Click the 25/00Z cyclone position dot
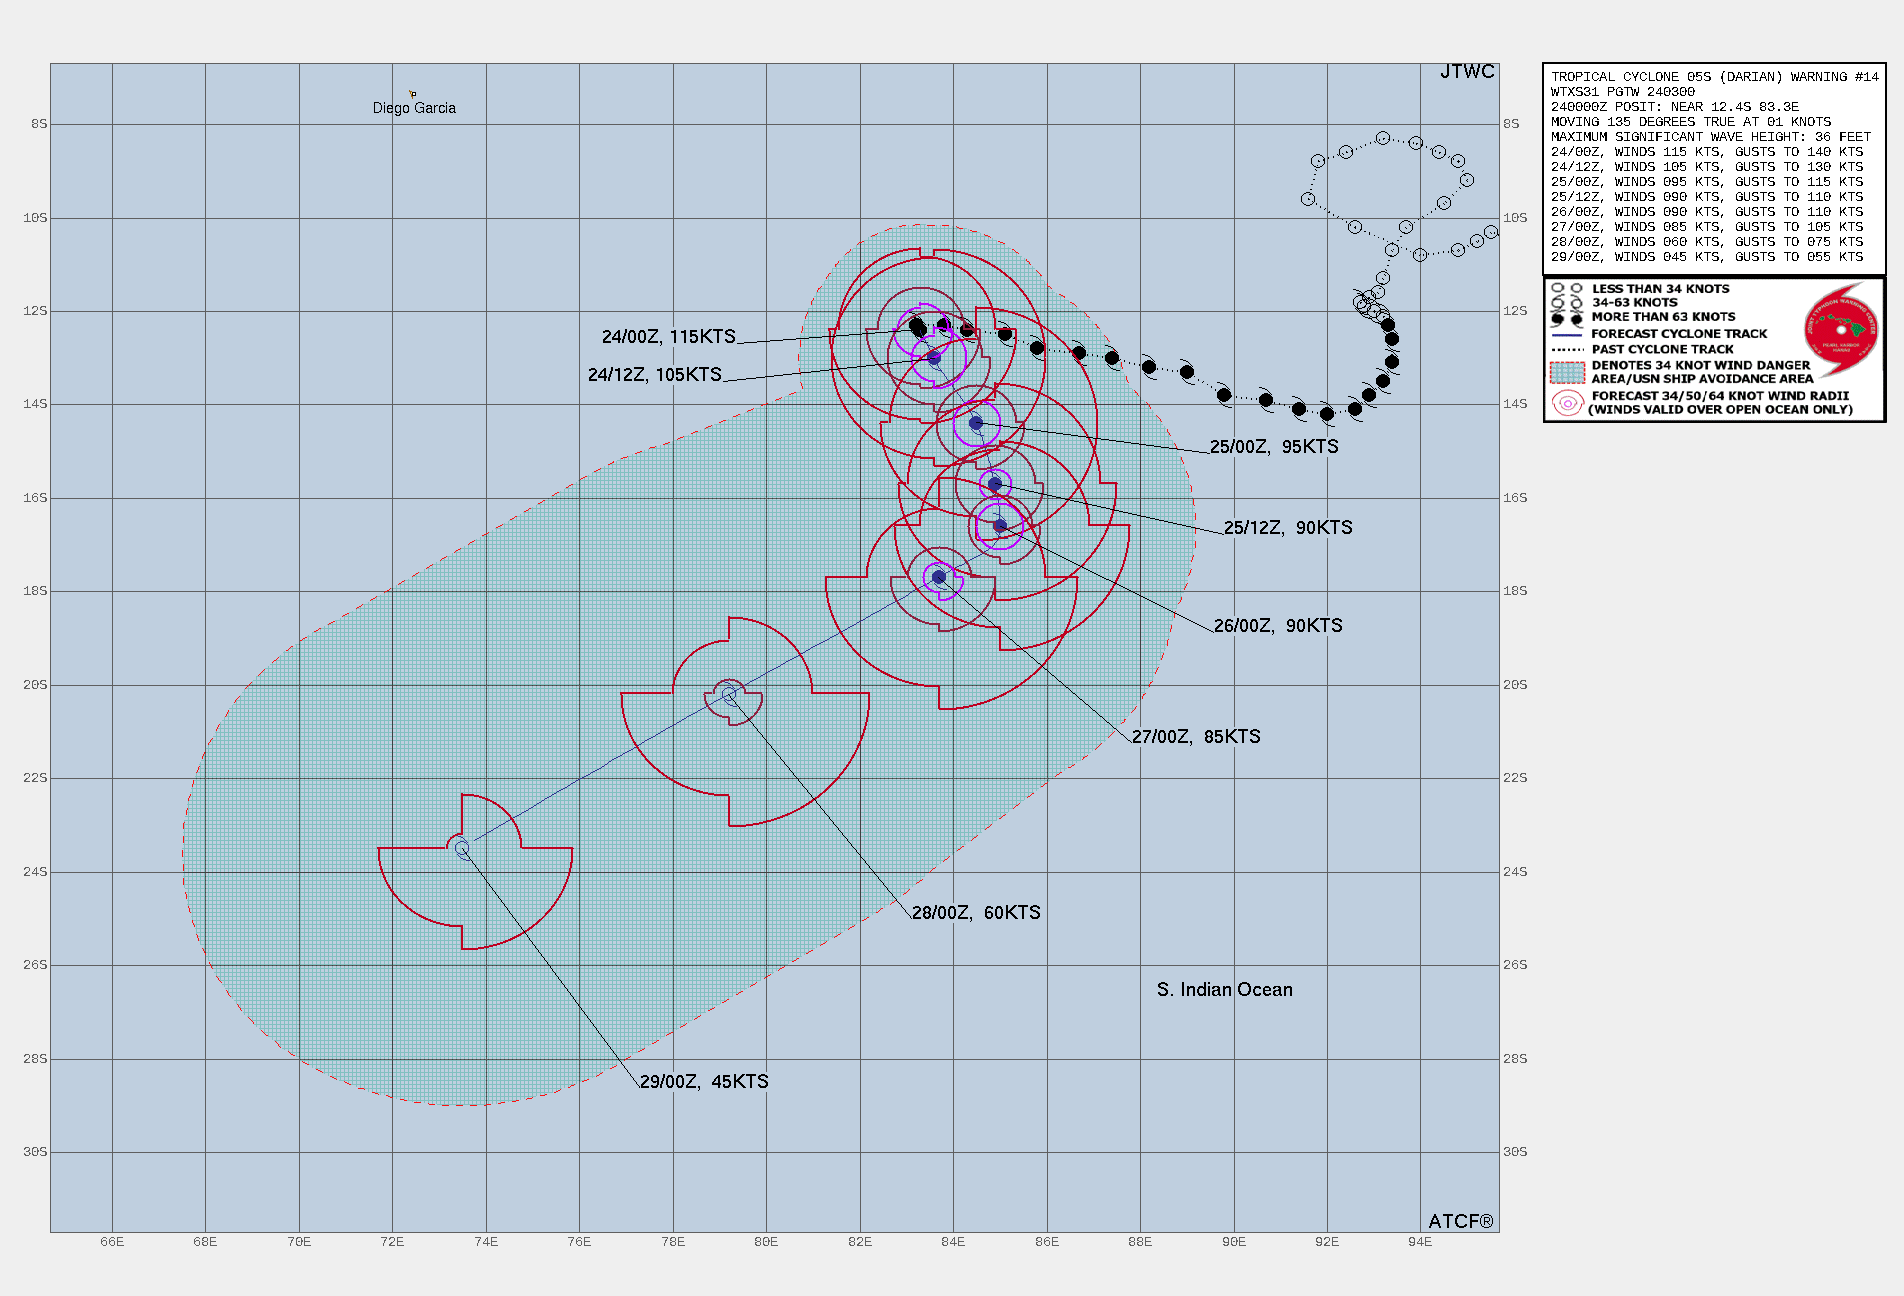 tap(976, 423)
